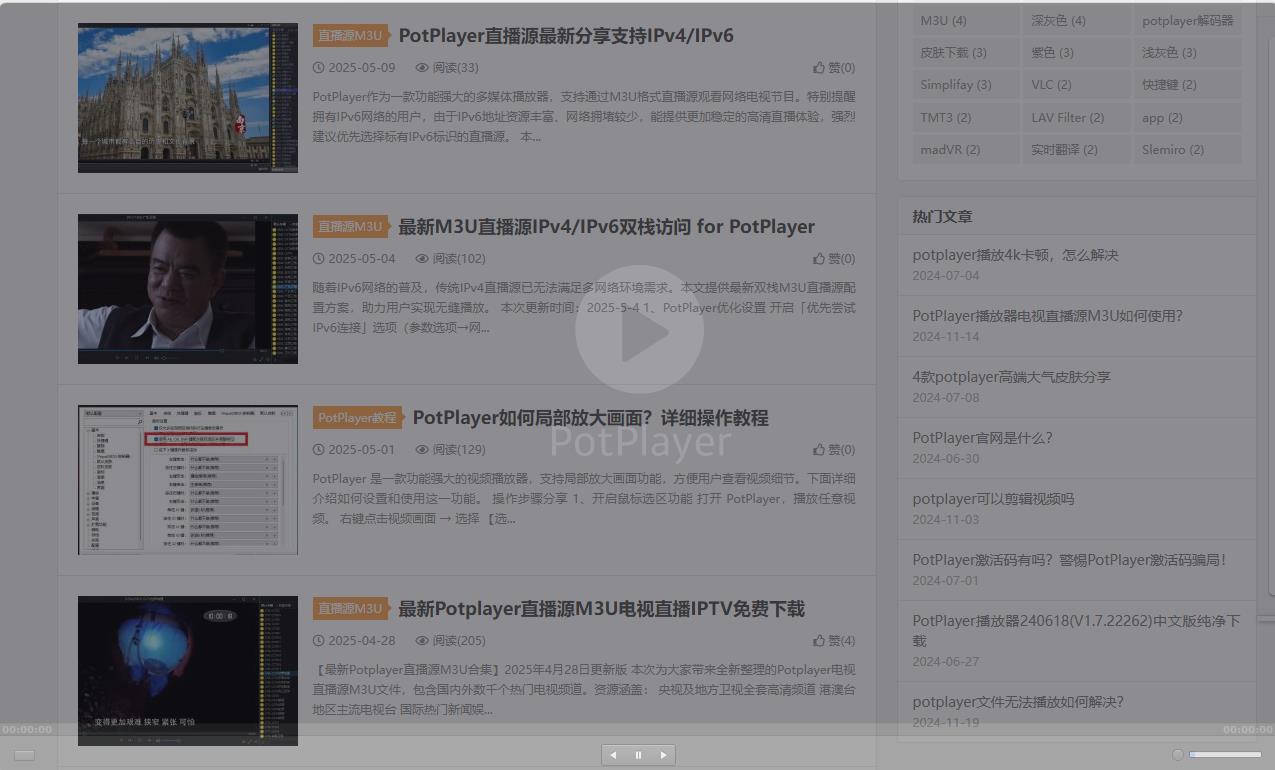Select the Simplifay (3) tag
Screen dimensions: 1275x770
point(965,85)
